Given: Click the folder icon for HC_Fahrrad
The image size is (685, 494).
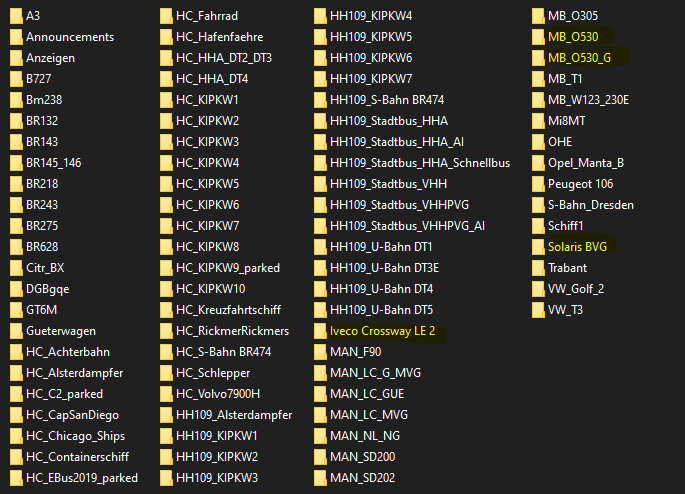Looking at the screenshot, I should [165, 16].
